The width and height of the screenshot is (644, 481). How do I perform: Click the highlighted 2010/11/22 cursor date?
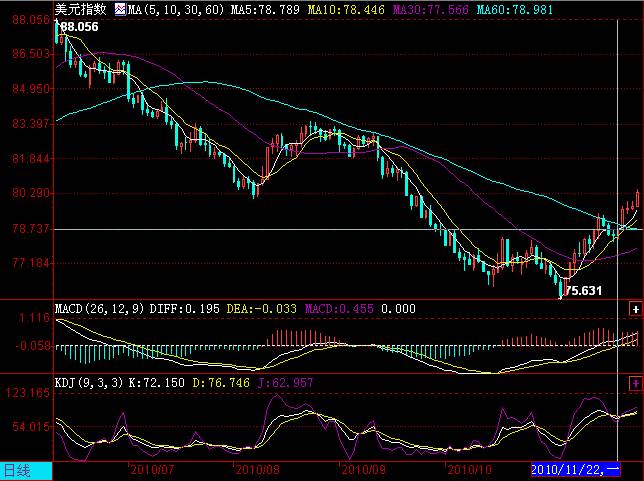[575, 469]
